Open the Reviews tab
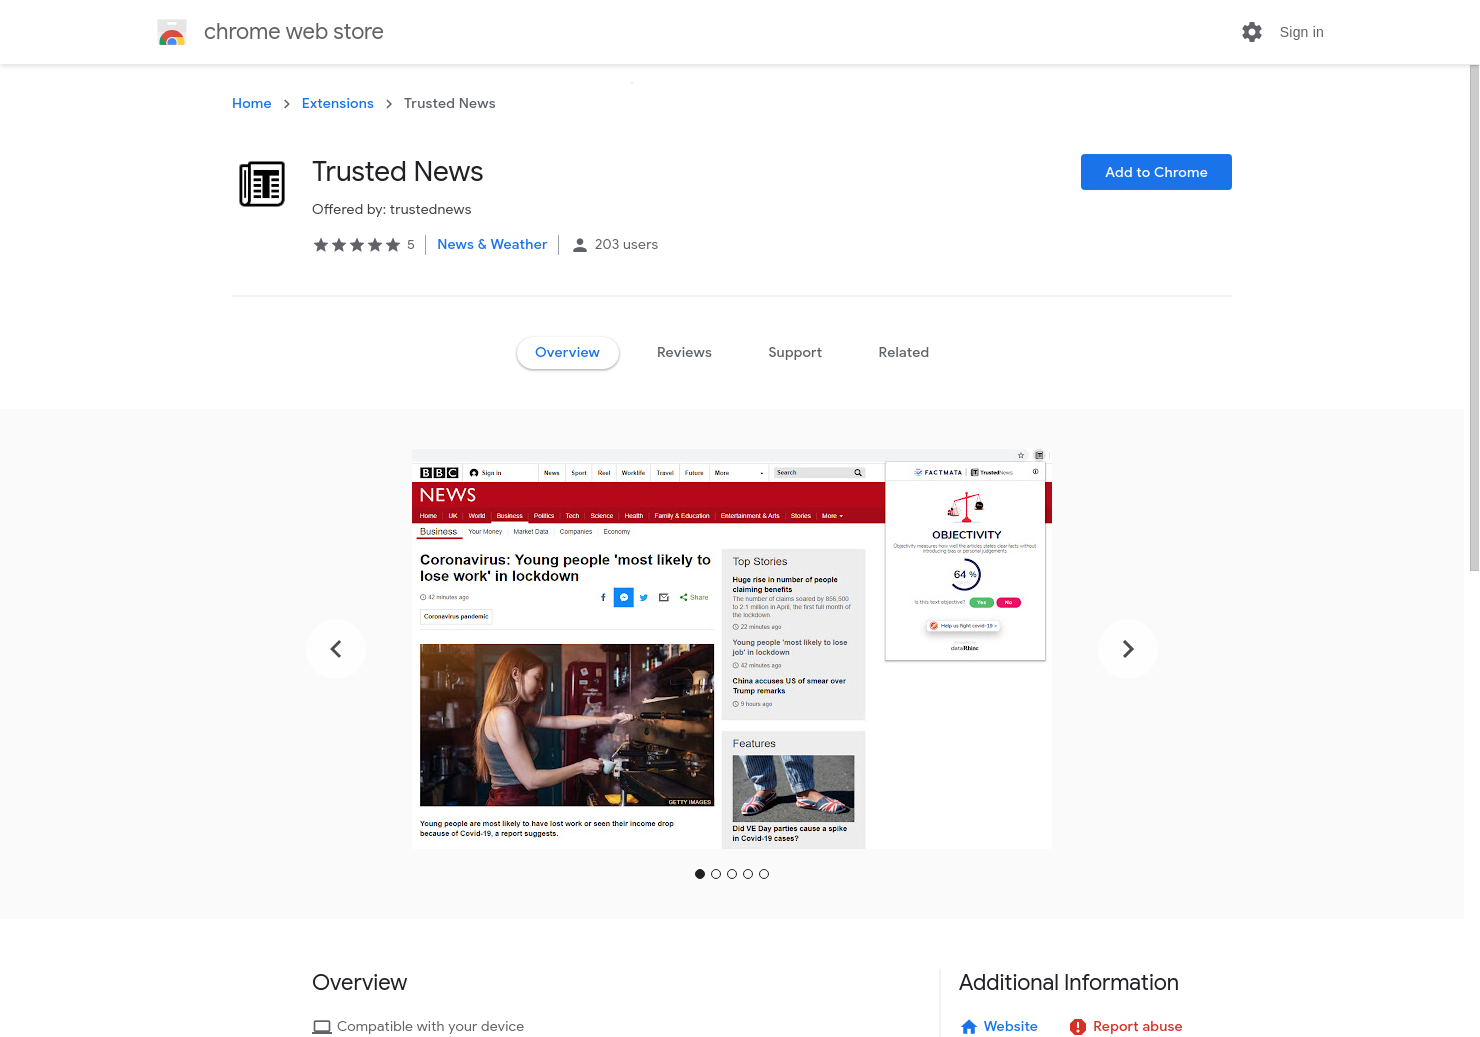This screenshot has height=1037, width=1480. 684,353
